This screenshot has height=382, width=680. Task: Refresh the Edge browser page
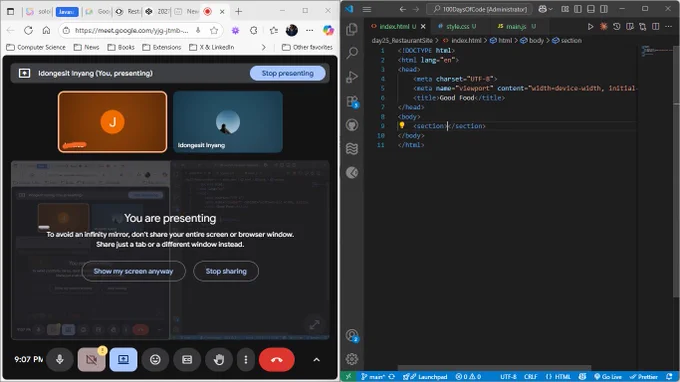[x=29, y=30]
